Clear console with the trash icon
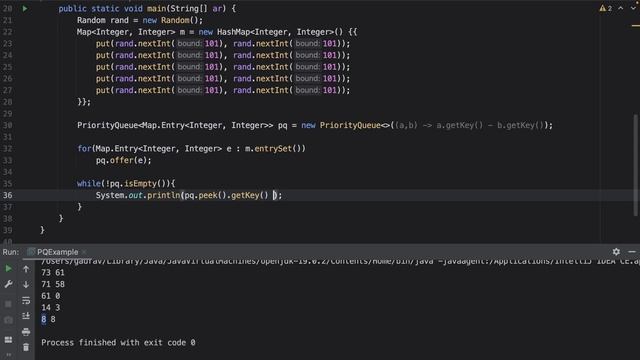The image size is (640, 360). 26,347
